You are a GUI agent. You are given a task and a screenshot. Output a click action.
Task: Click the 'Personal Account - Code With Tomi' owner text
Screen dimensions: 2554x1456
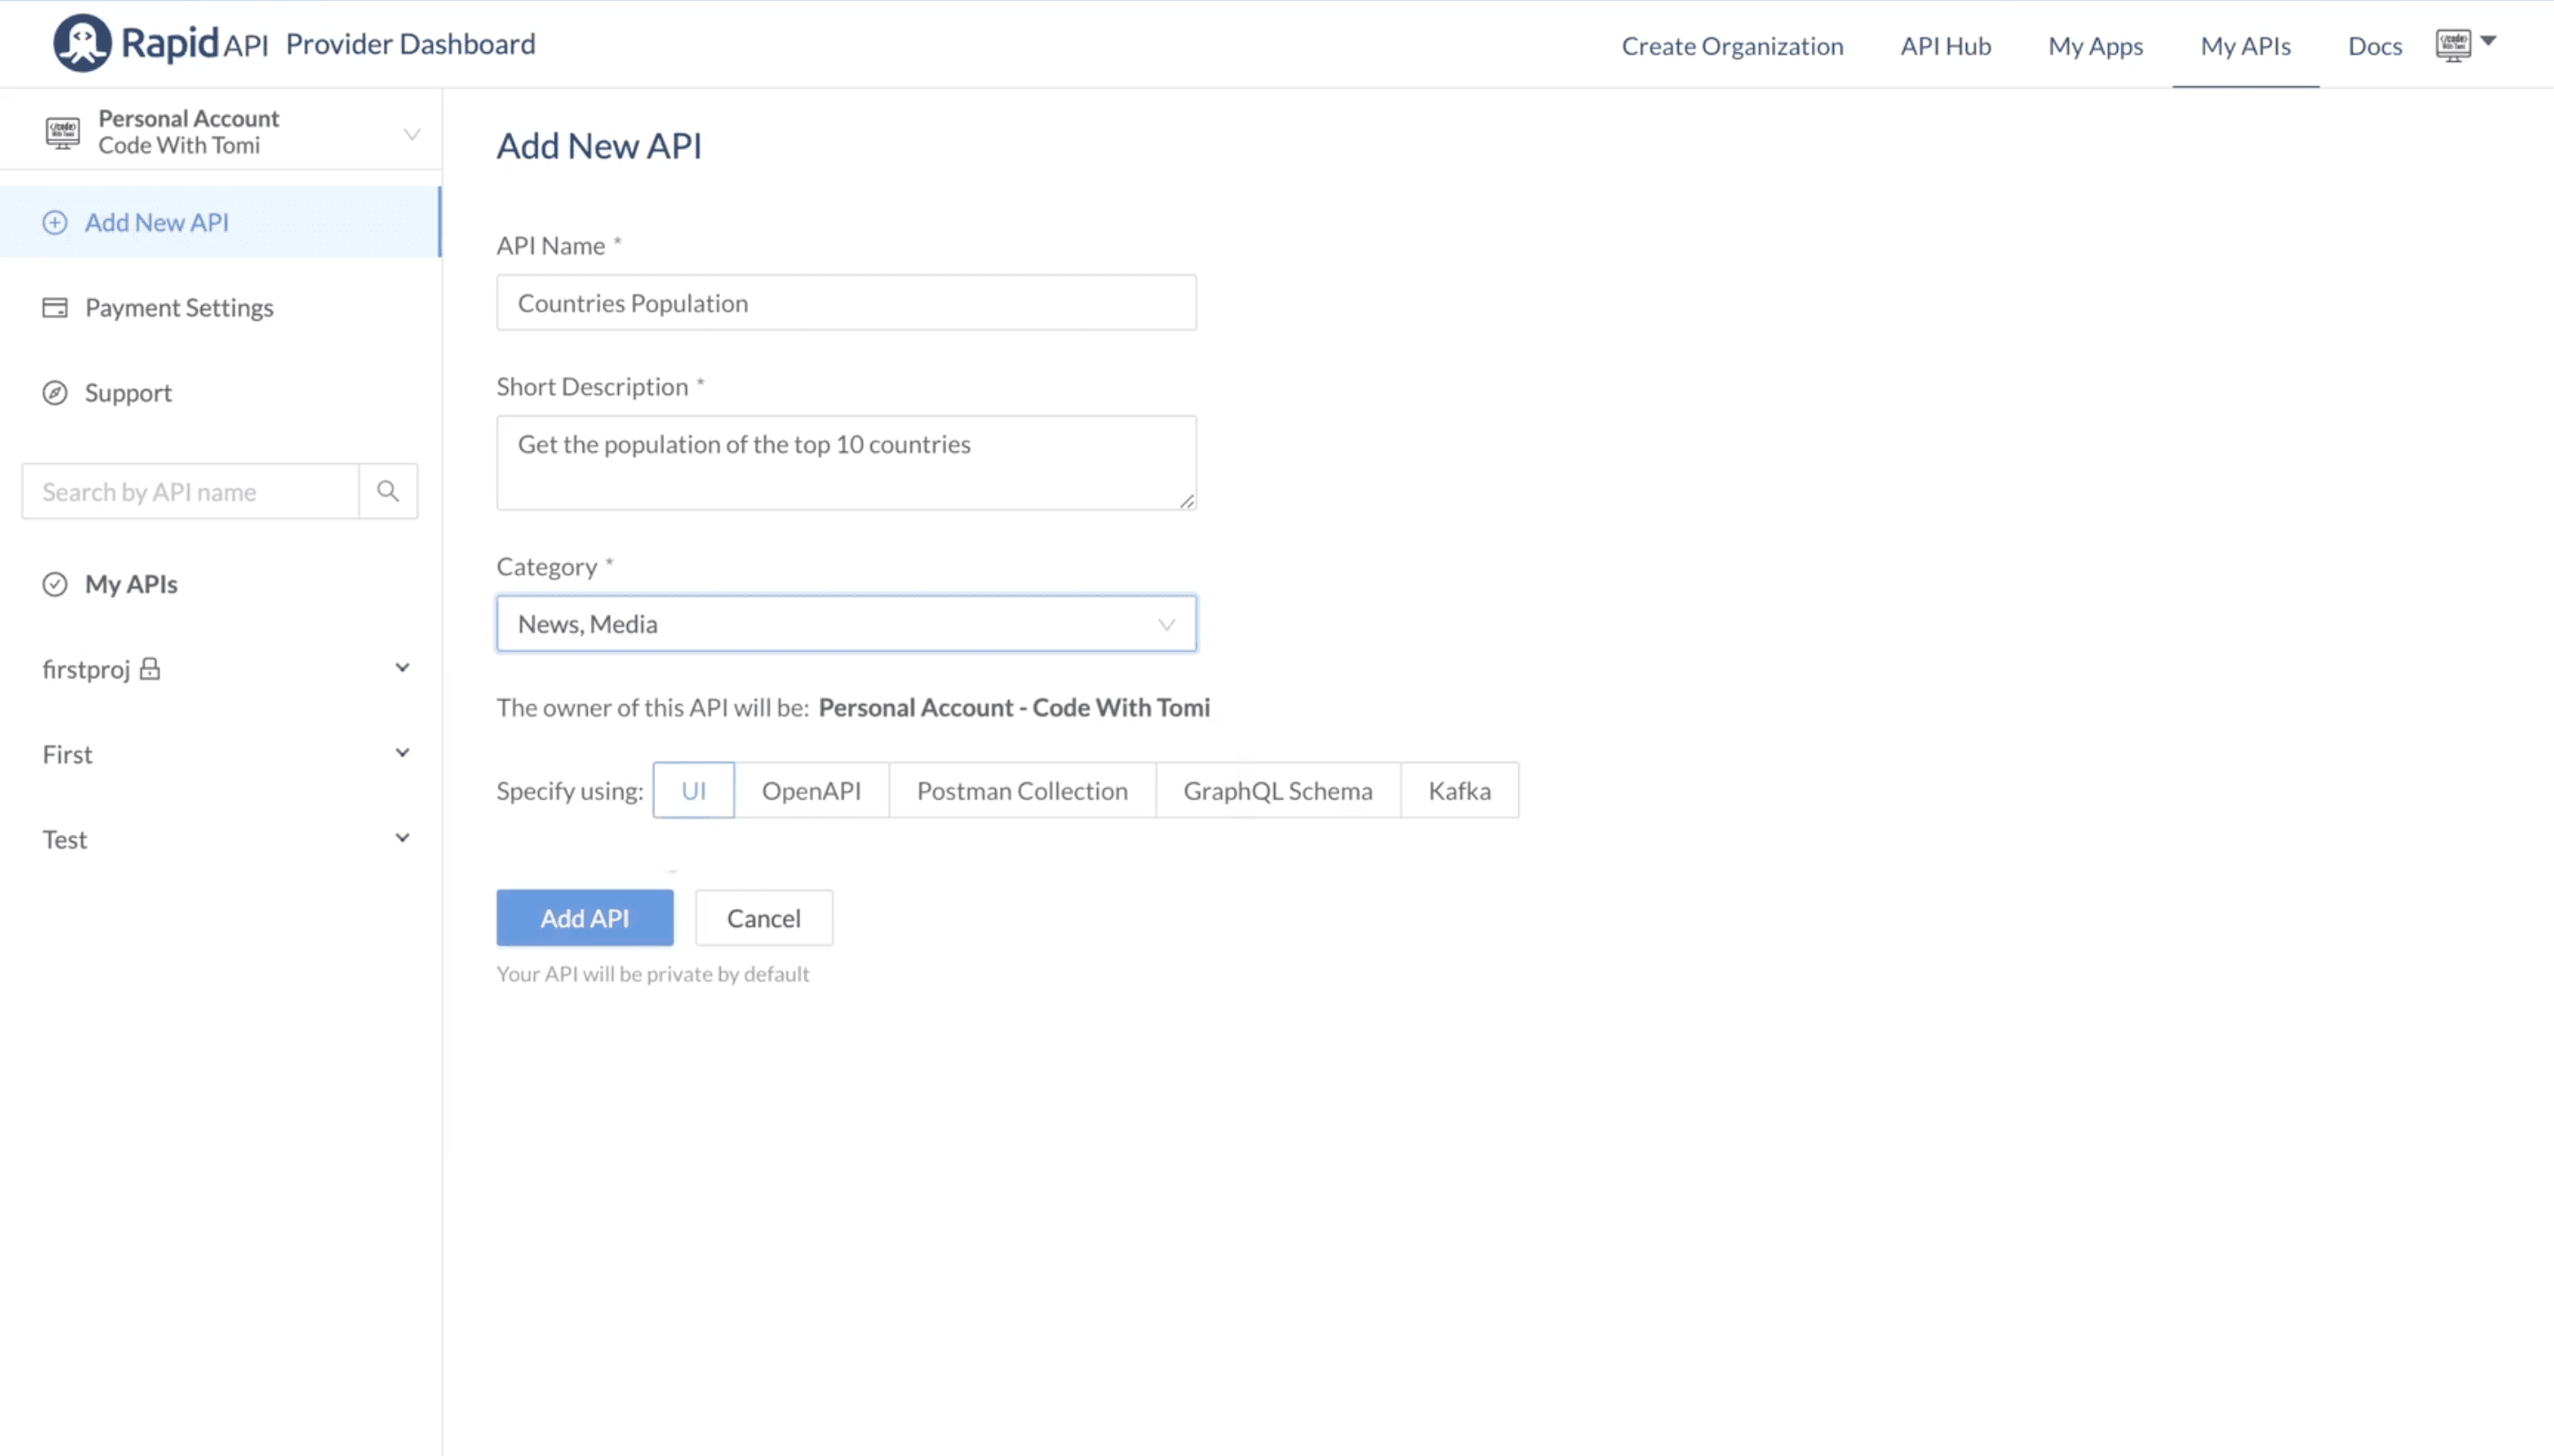pos(1014,707)
